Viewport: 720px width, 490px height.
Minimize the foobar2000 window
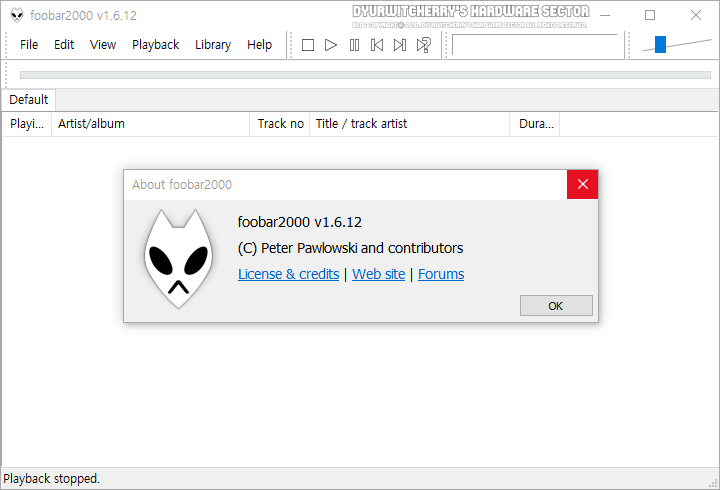click(x=605, y=15)
